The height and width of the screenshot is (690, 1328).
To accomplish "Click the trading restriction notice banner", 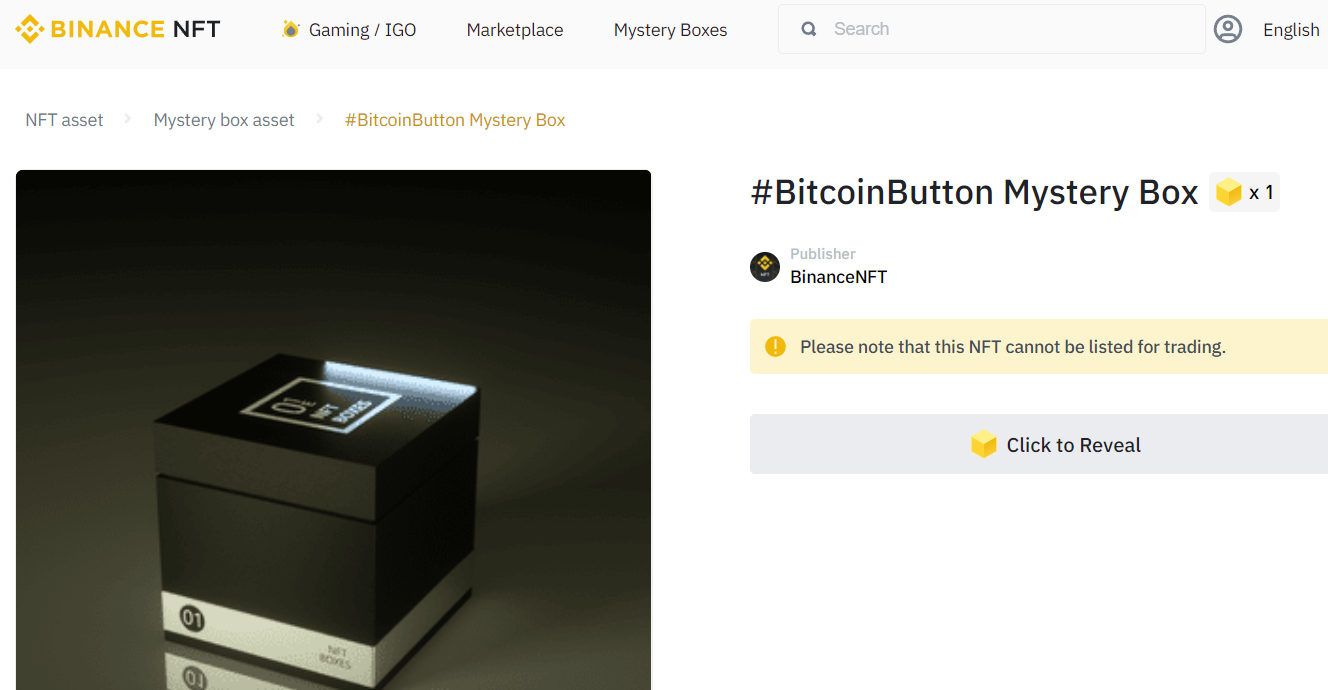I will [x=1039, y=346].
